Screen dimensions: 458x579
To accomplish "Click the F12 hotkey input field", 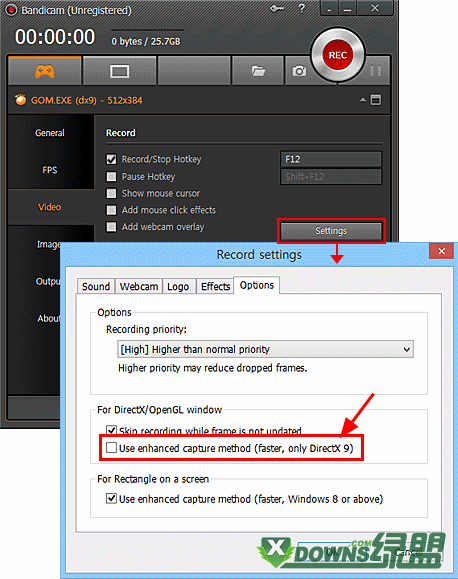I will click(x=331, y=159).
